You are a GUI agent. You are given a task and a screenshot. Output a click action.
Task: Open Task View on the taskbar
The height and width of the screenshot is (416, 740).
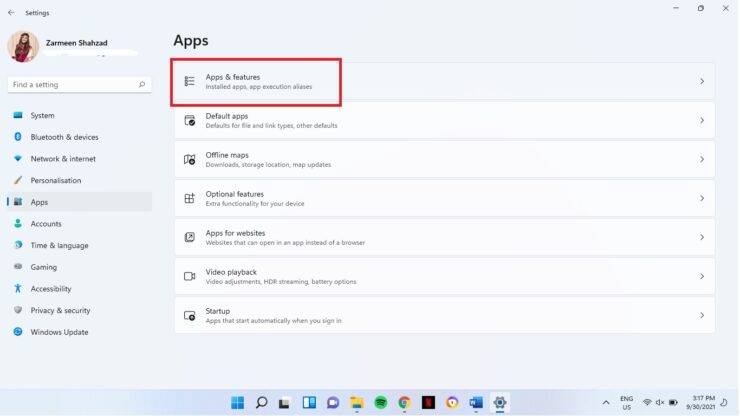pyautogui.click(x=284, y=403)
